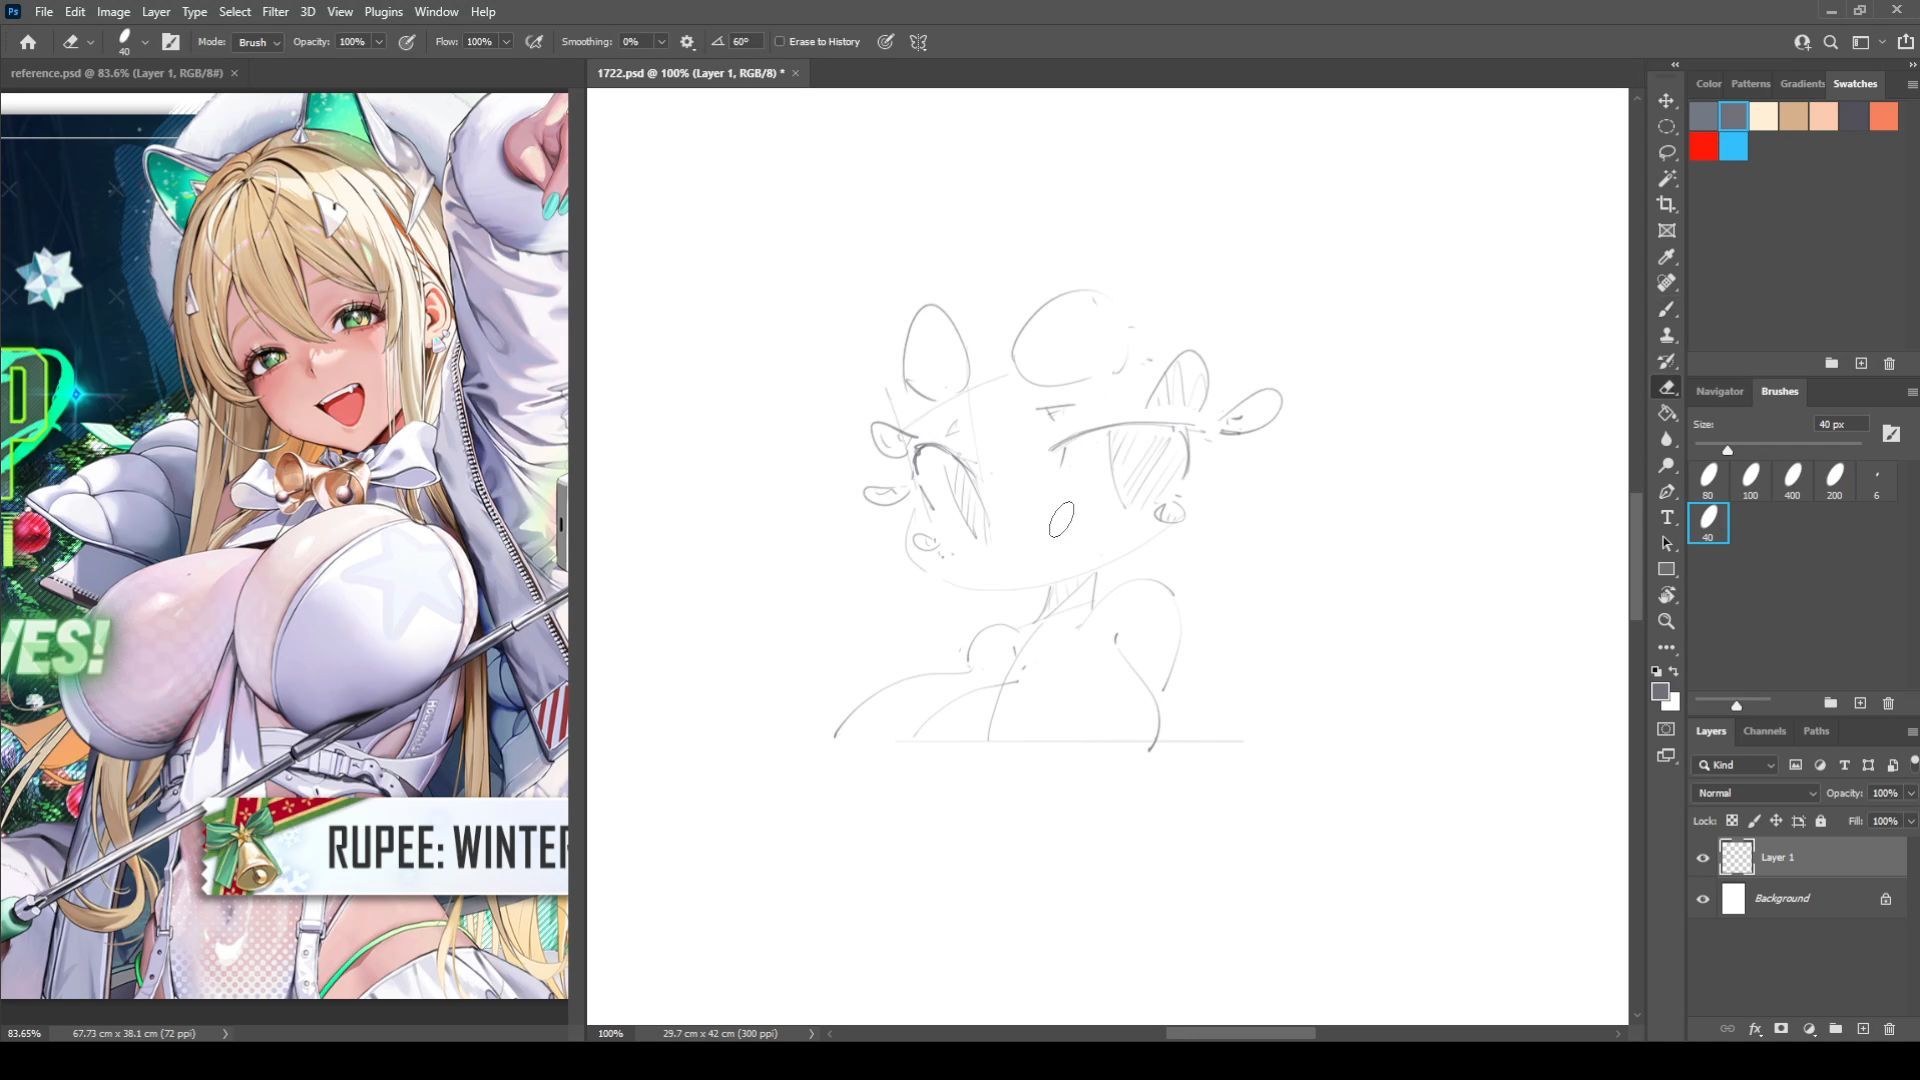Open brush preset picker arrow
1920x1080 pixels.
click(x=145, y=42)
